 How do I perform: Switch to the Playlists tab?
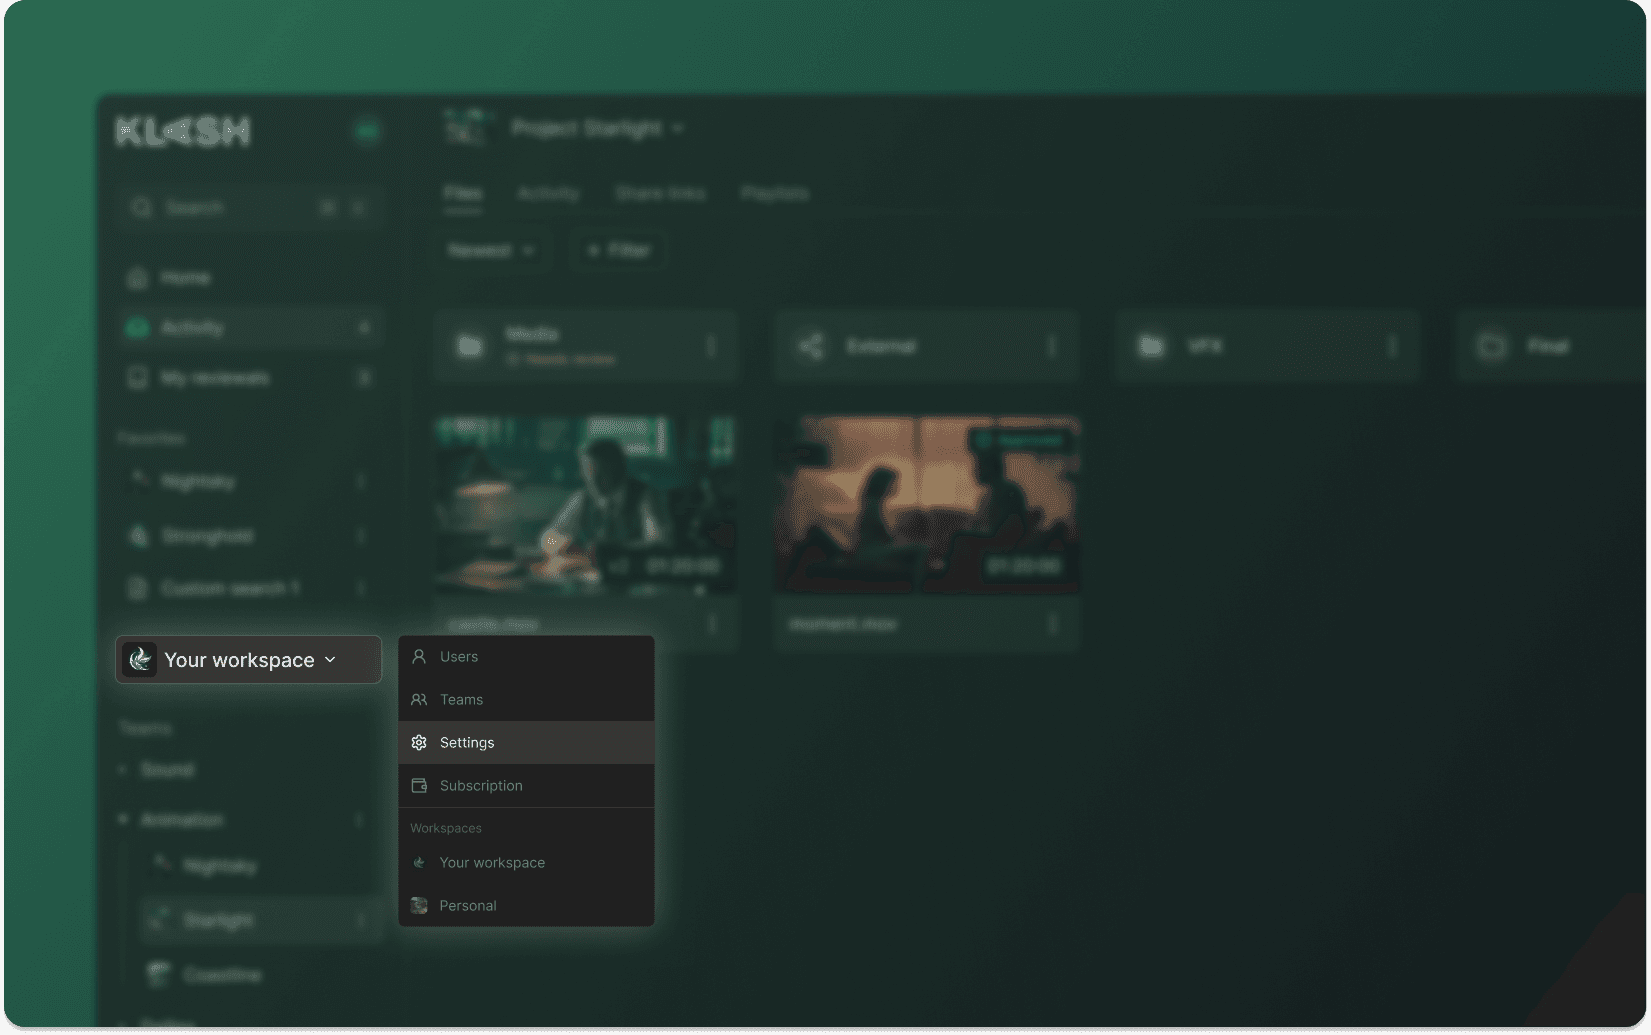tap(775, 193)
